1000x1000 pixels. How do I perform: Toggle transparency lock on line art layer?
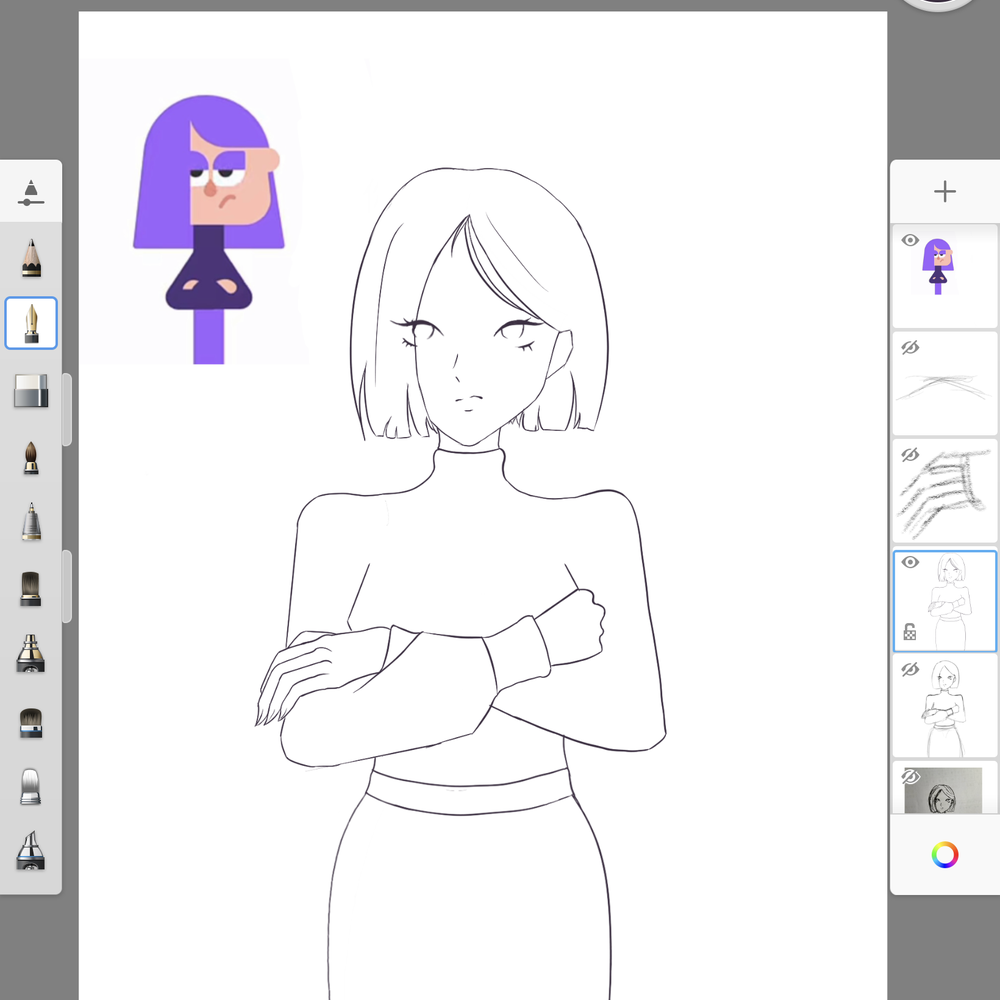(x=910, y=632)
